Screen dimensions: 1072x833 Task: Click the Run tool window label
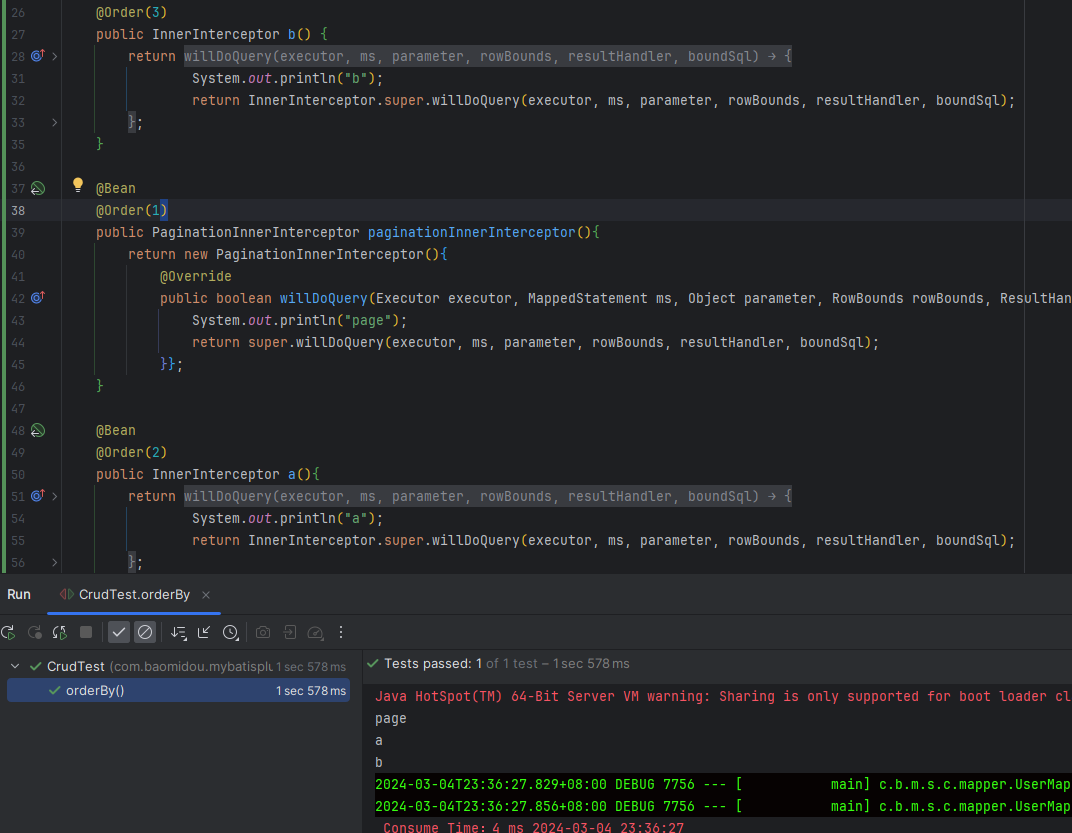pos(19,595)
